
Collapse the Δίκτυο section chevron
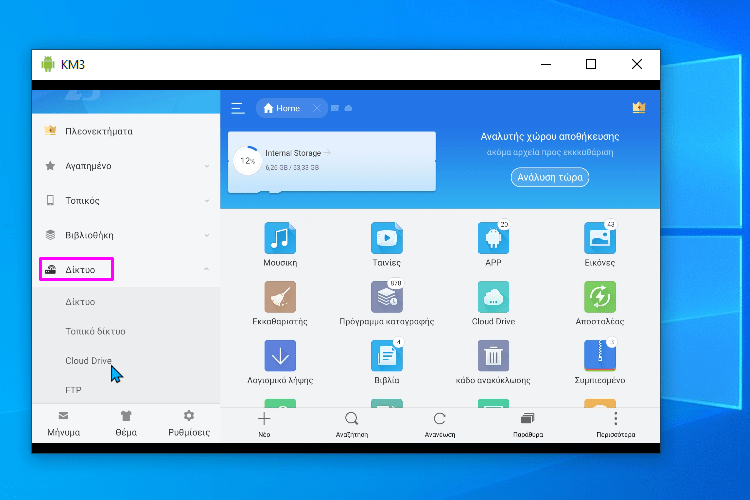point(207,269)
